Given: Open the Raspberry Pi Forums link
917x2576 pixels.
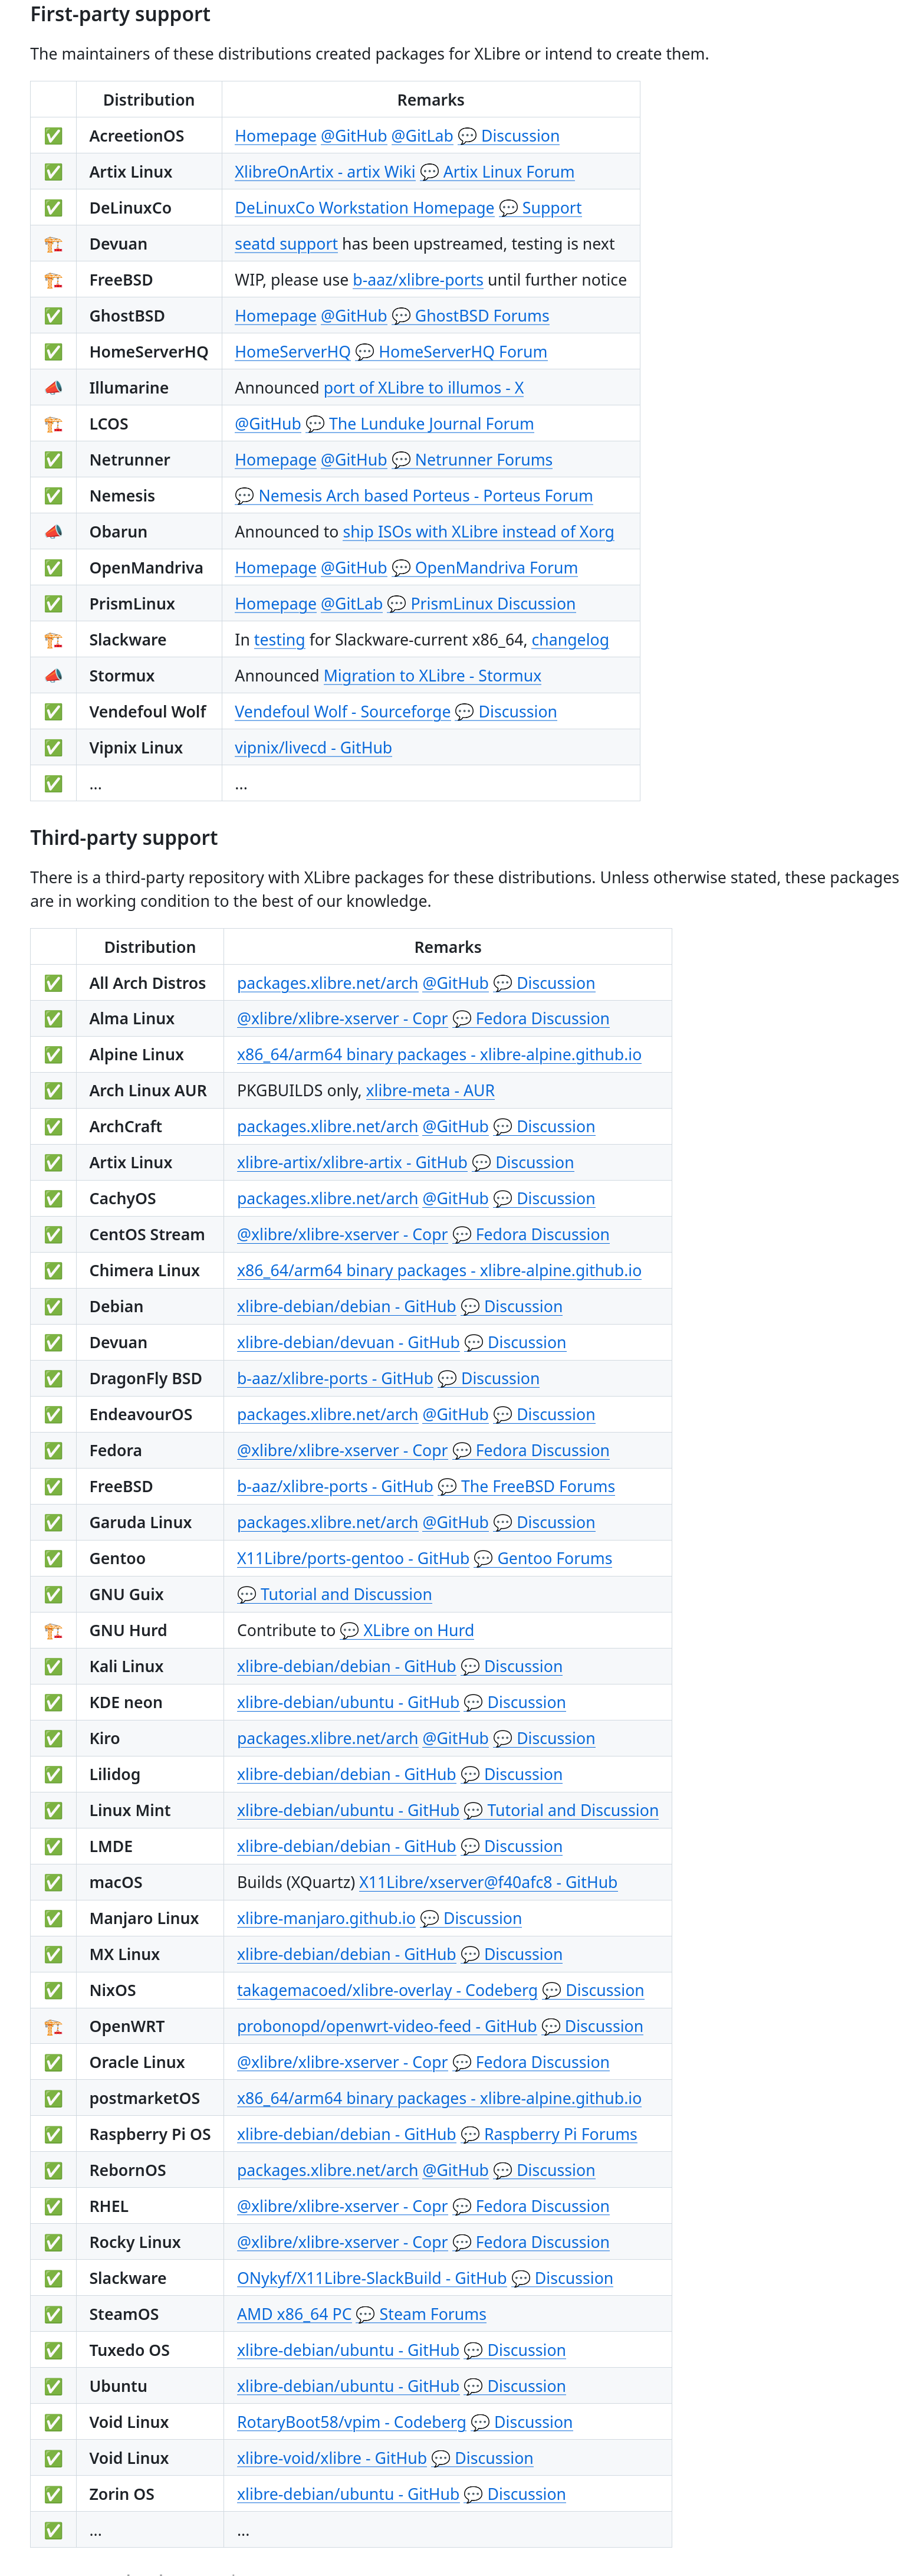Looking at the screenshot, I should tap(560, 2135).
